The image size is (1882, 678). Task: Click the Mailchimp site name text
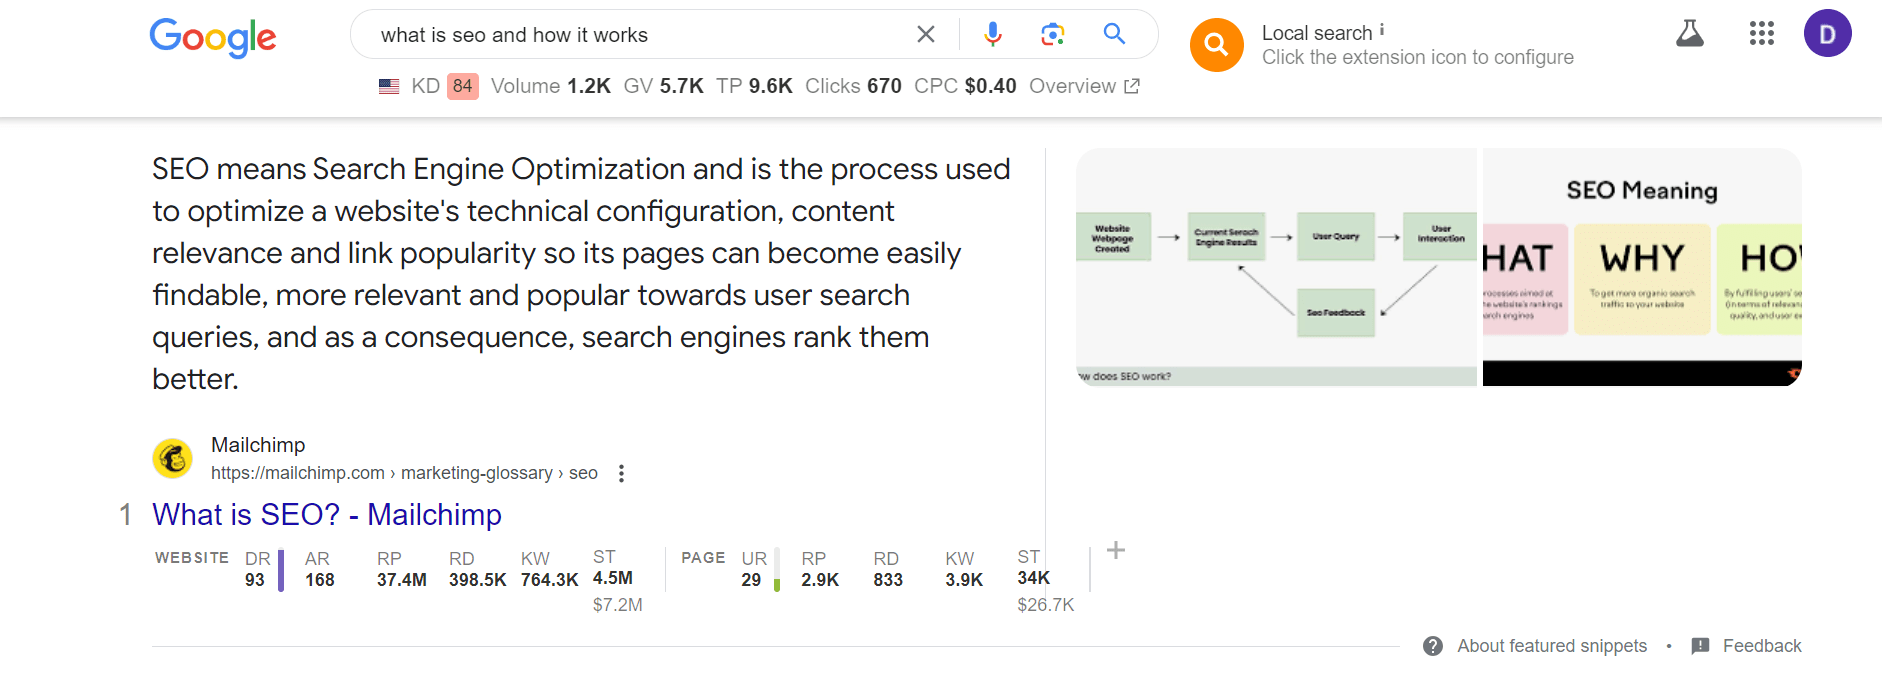tap(258, 445)
